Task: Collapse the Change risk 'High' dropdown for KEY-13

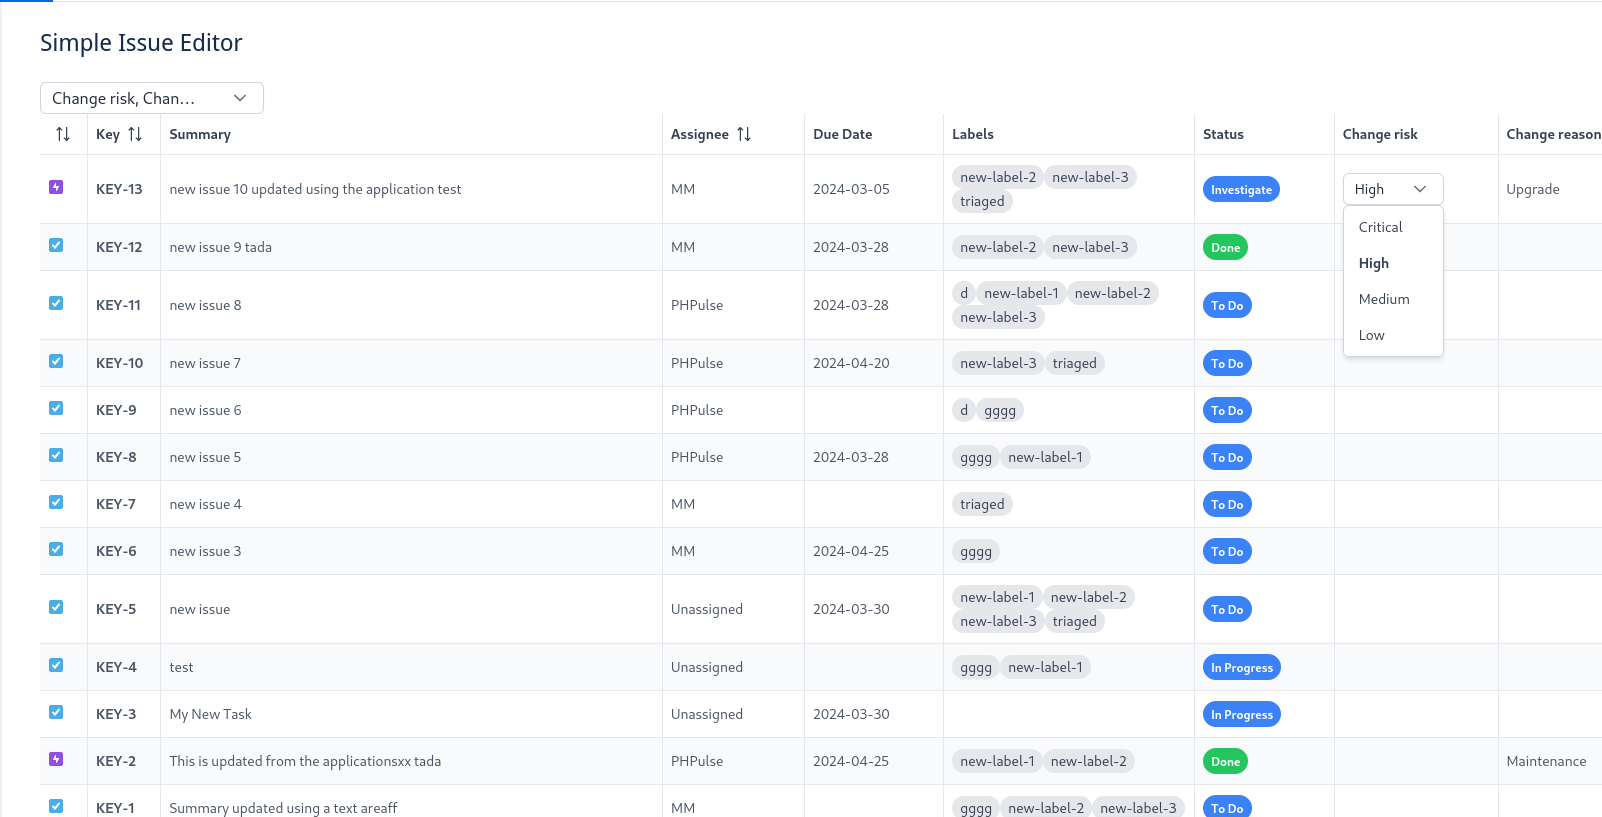Action: (1393, 189)
